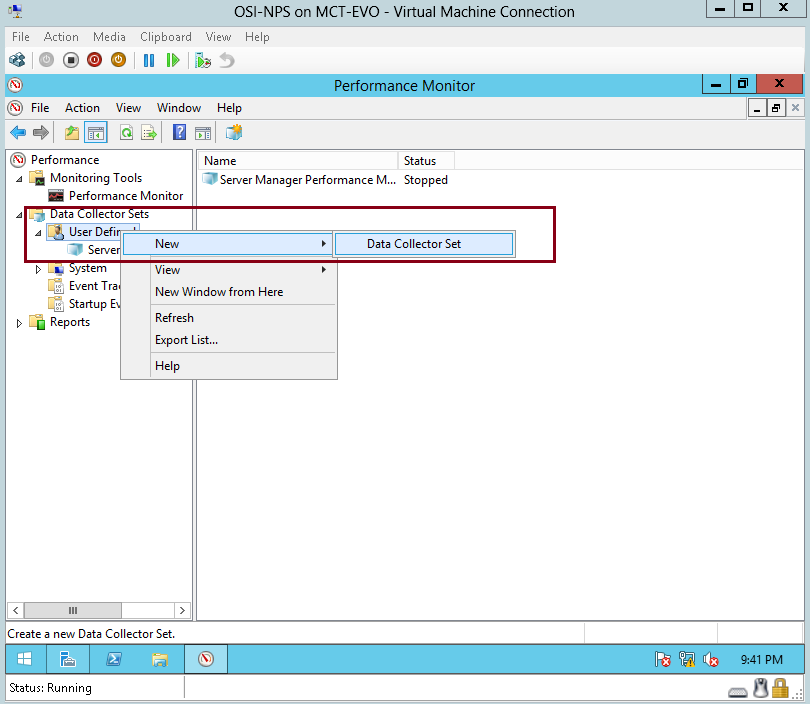This screenshot has width=810, height=704.
Task: Click the Refresh toolbar icon
Action: pyautogui.click(x=126, y=132)
